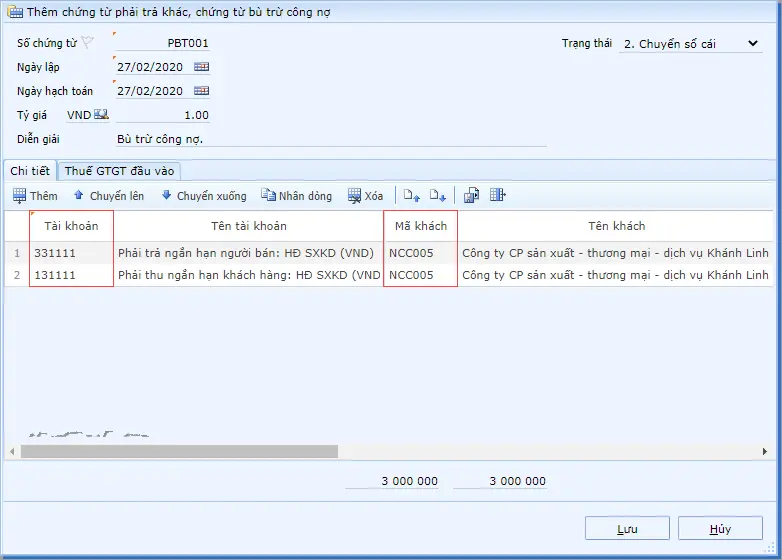Click scrollbar left arrow
Screen dimensions: 782x560
12,451
